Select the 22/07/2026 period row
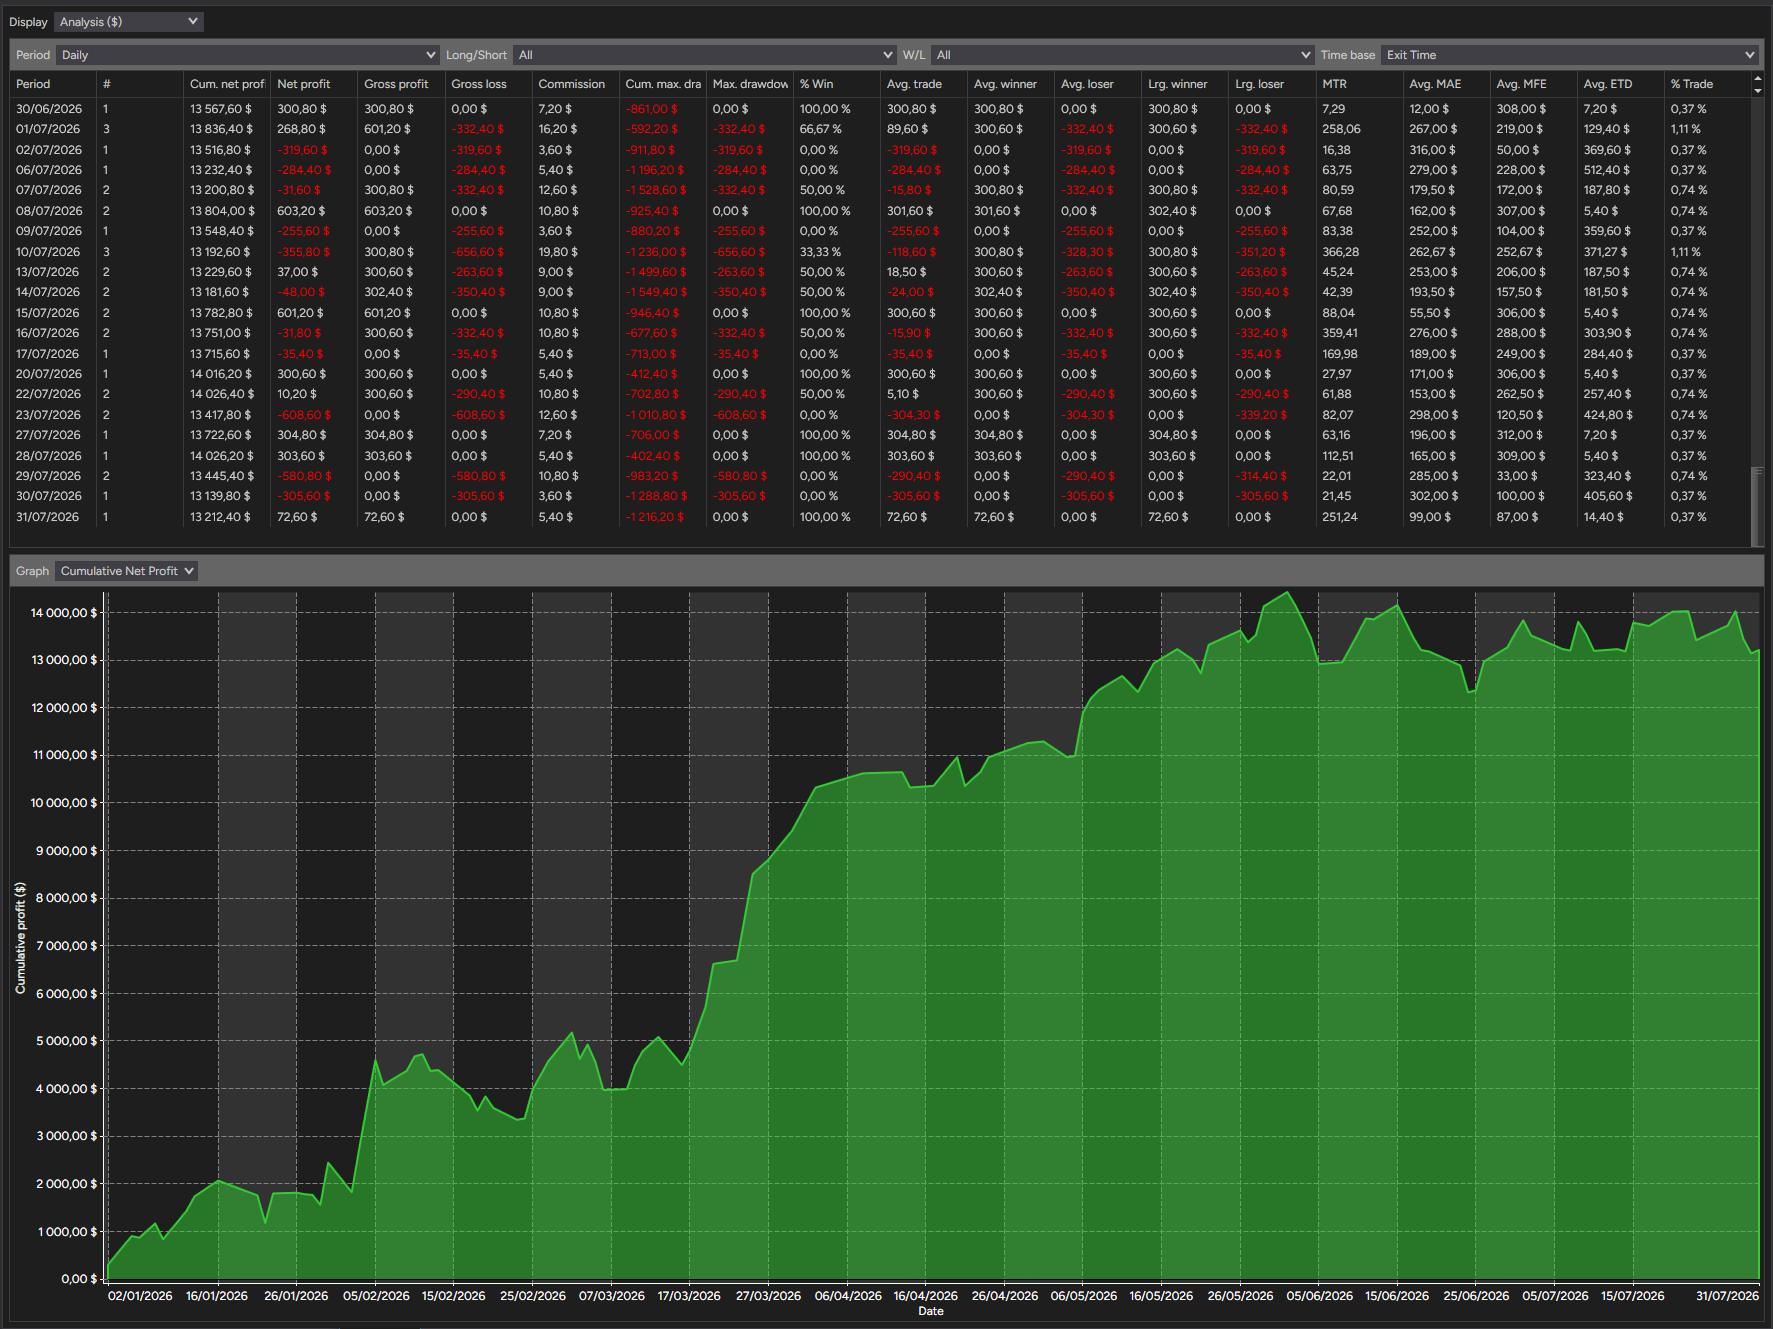1773x1329 pixels. click(880, 394)
